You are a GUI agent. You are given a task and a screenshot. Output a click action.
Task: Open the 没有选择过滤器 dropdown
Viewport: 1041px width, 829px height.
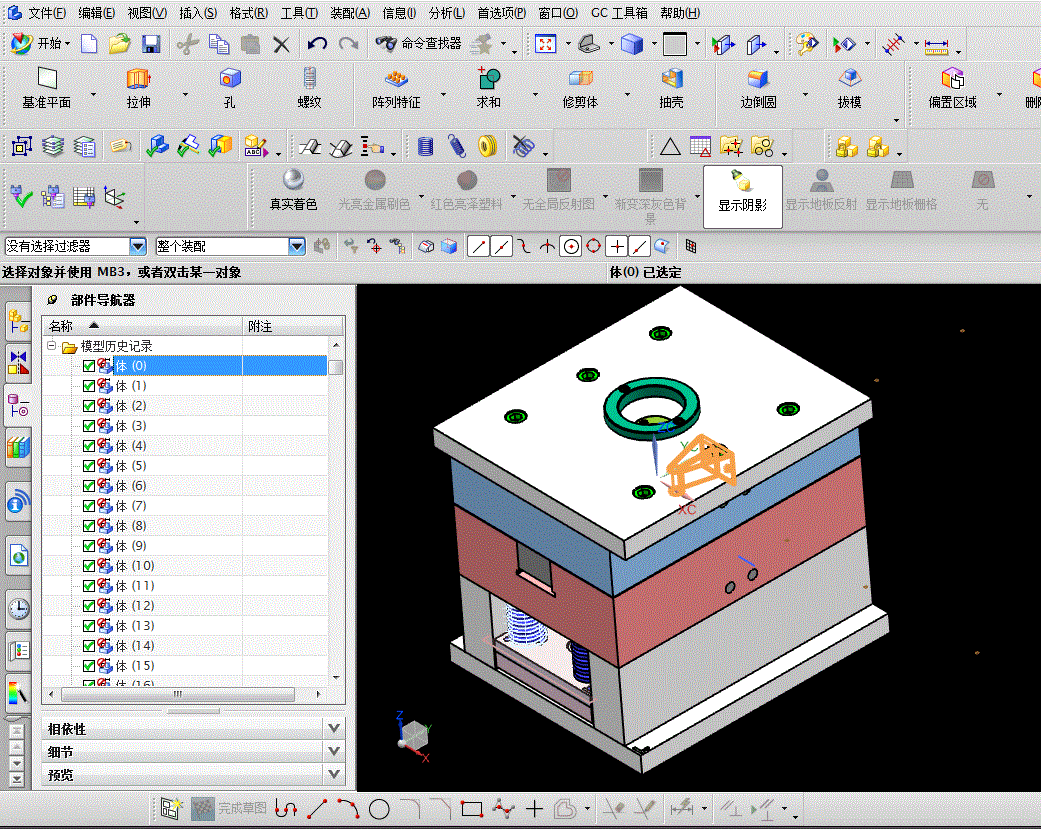point(137,246)
